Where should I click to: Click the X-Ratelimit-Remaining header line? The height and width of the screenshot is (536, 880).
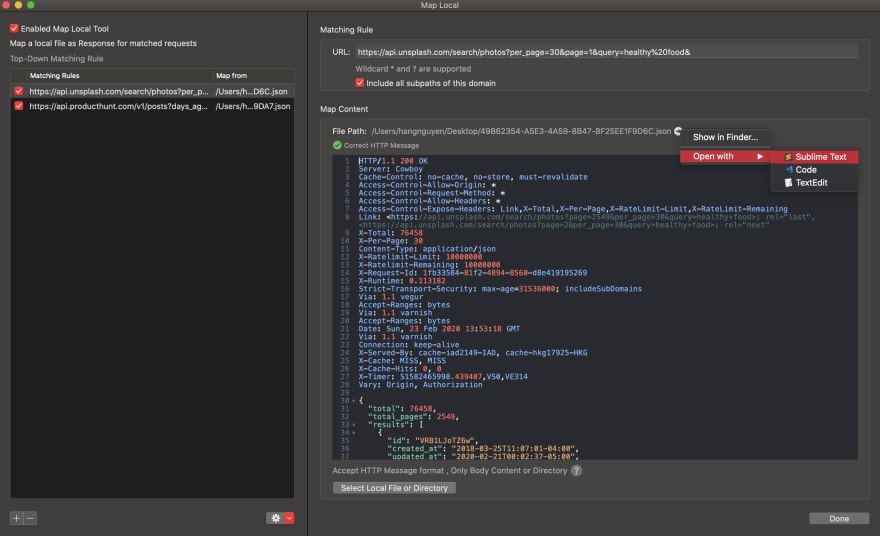point(429,264)
